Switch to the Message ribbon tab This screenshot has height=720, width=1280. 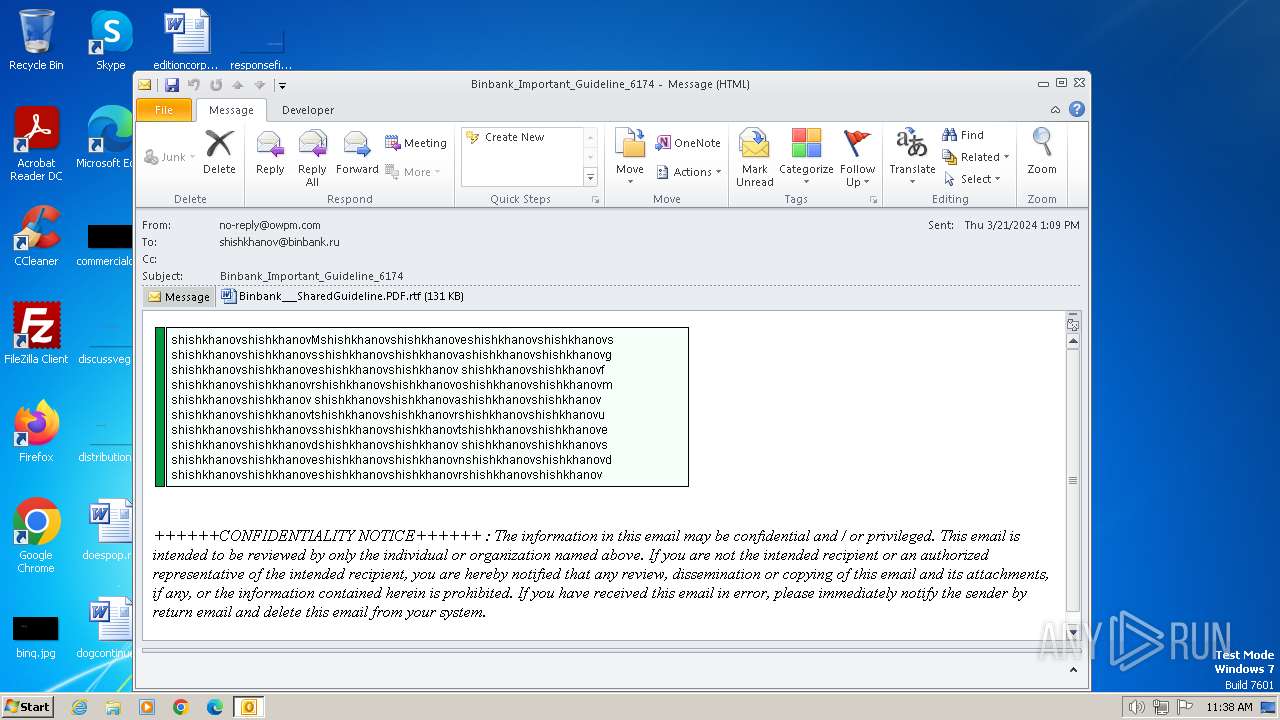(x=231, y=110)
